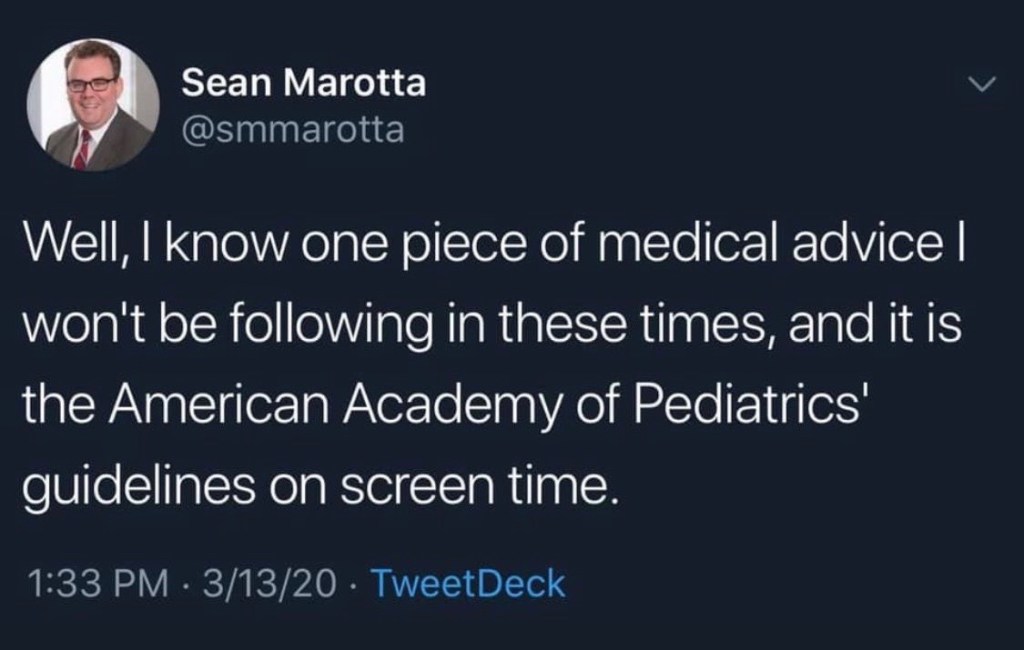
Task: Visit the @smmarotta handle link
Action: [x=292, y=129]
